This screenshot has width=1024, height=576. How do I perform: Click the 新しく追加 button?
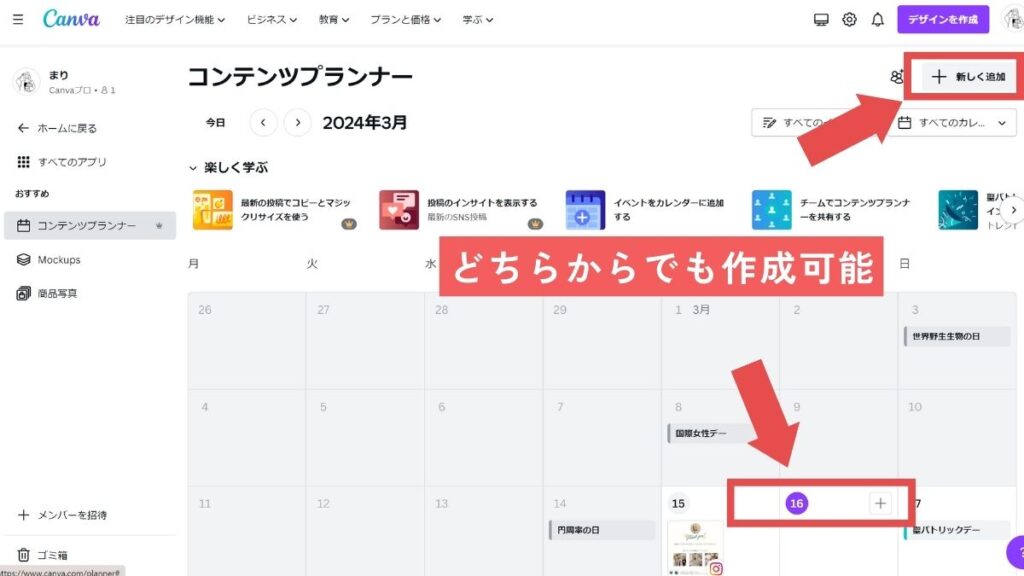tap(968, 76)
